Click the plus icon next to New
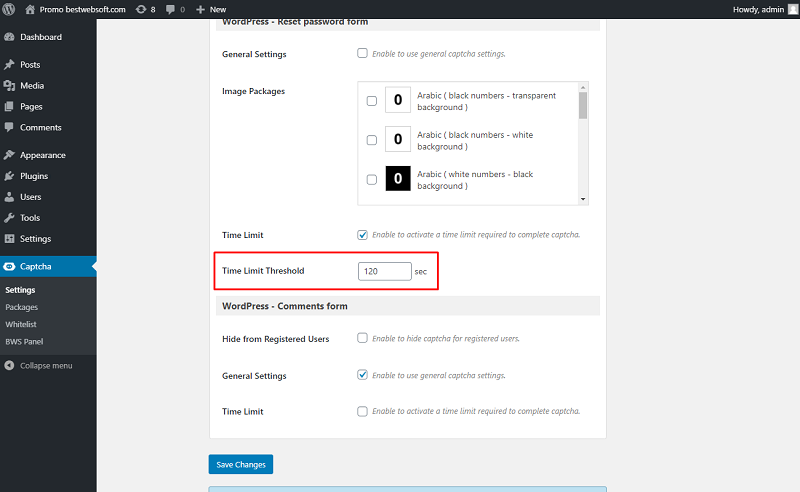 pyautogui.click(x=201, y=9)
